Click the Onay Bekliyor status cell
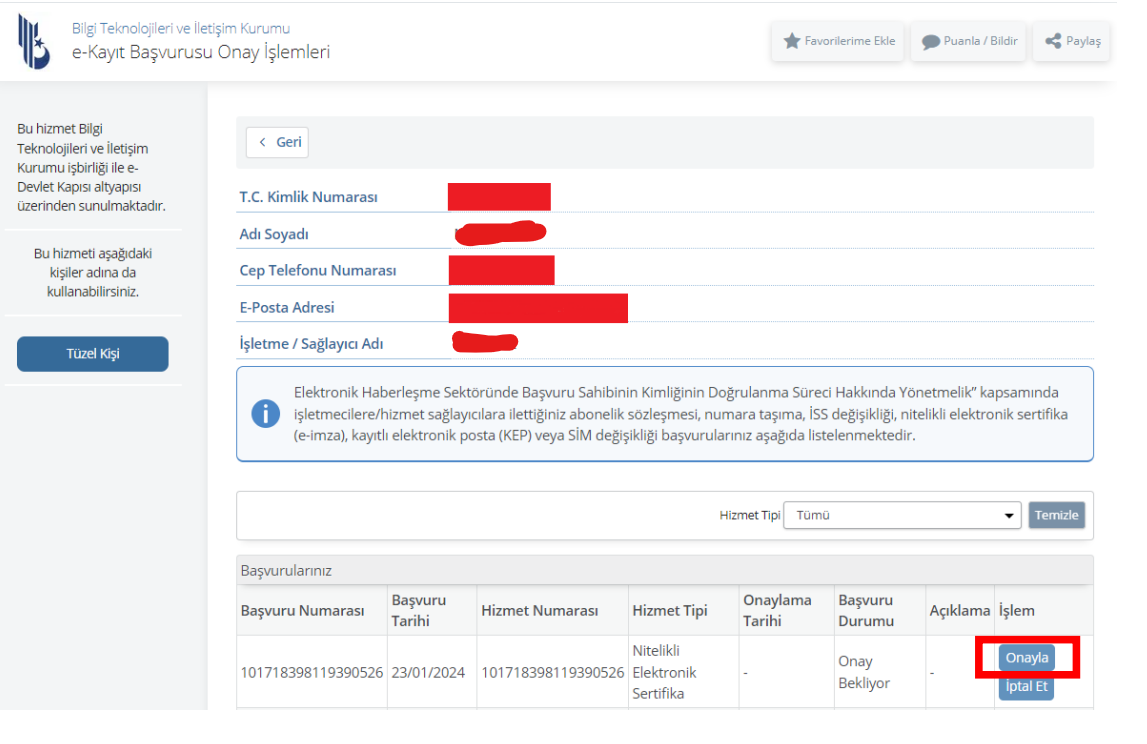This screenshot has width=1147, height=744. [x=863, y=672]
